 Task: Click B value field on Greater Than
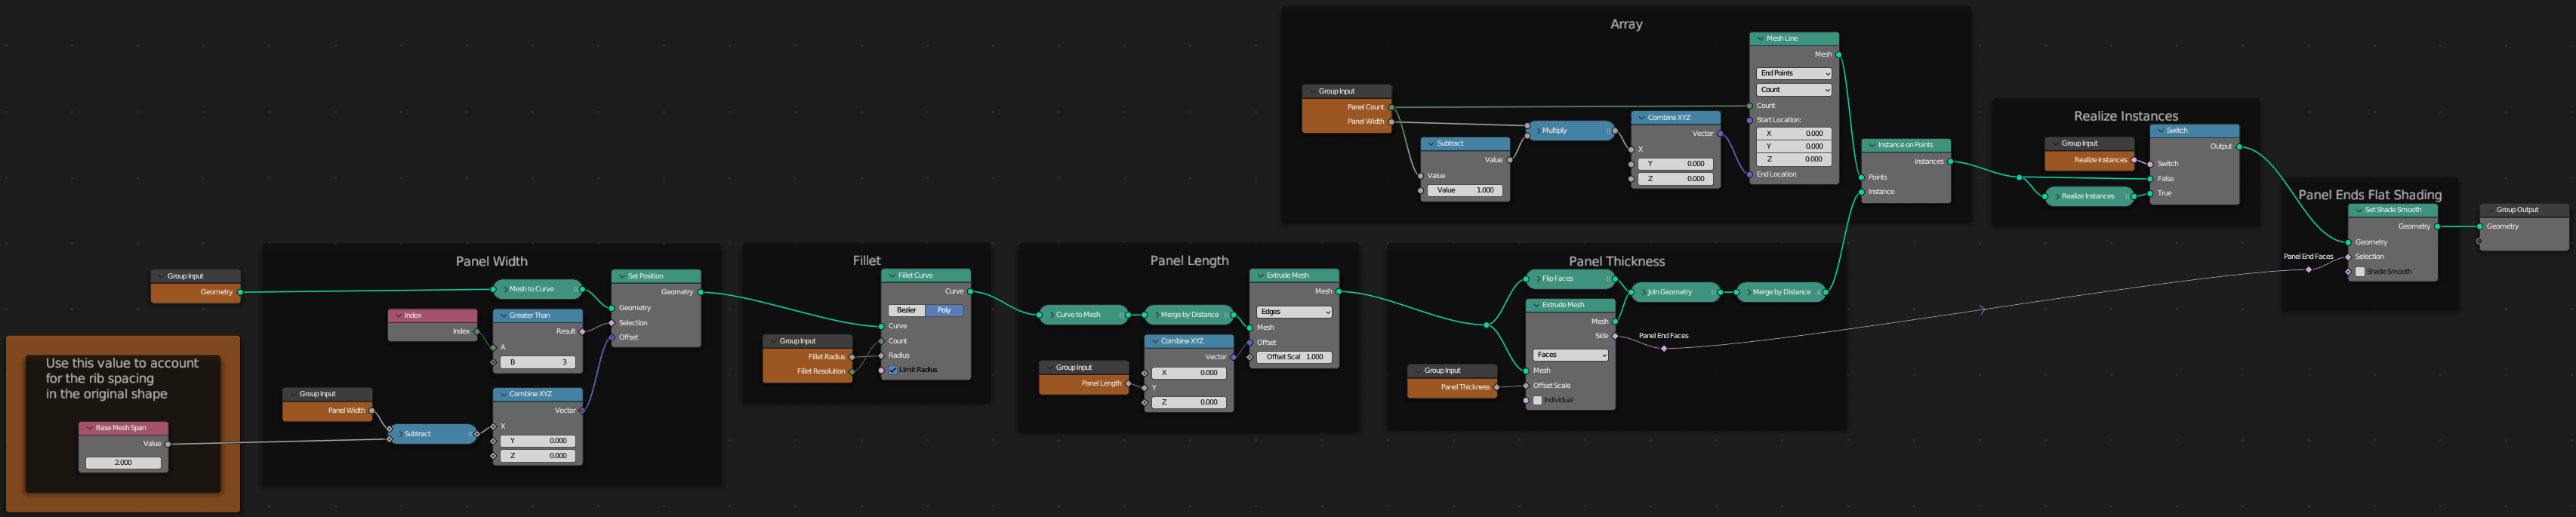tap(538, 362)
